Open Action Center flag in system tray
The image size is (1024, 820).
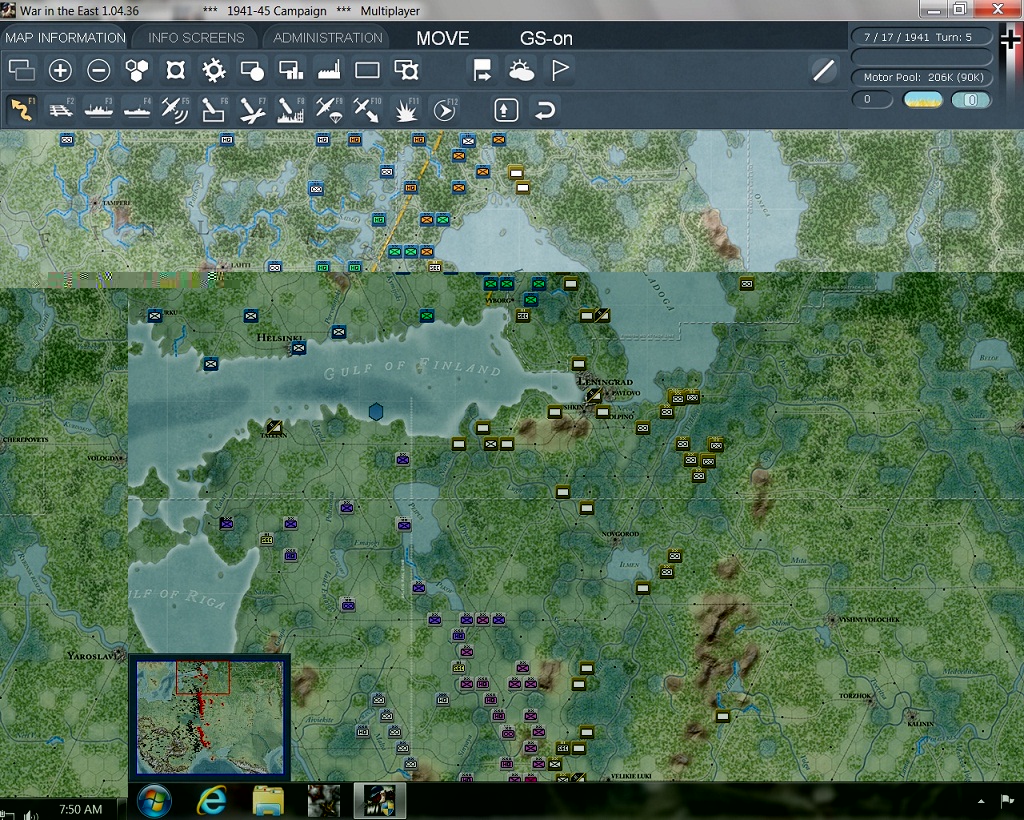coord(1007,800)
